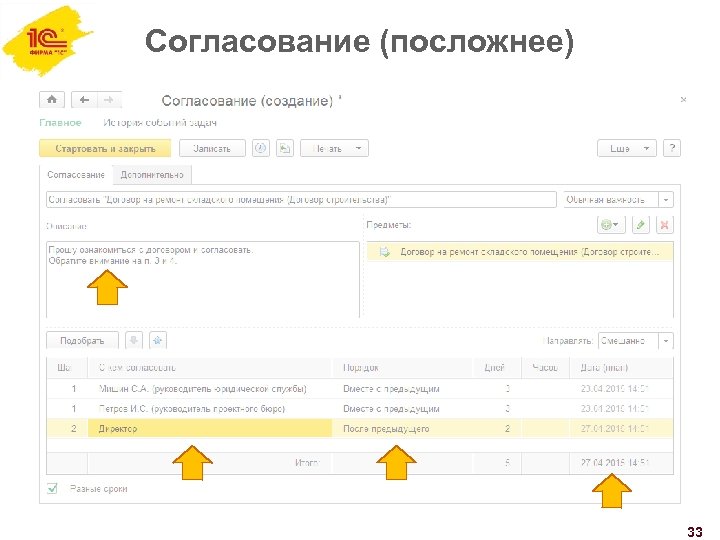Open the Направлять Смешанно dropdown arrow

pyautogui.click(x=666, y=341)
